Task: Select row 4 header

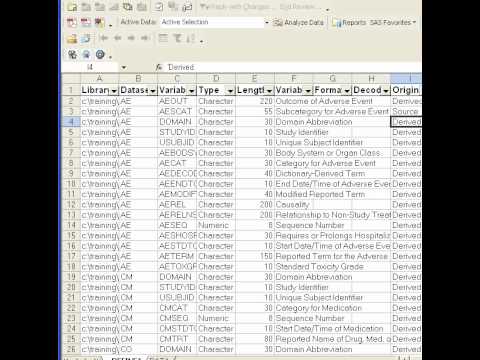Action: coord(71,122)
